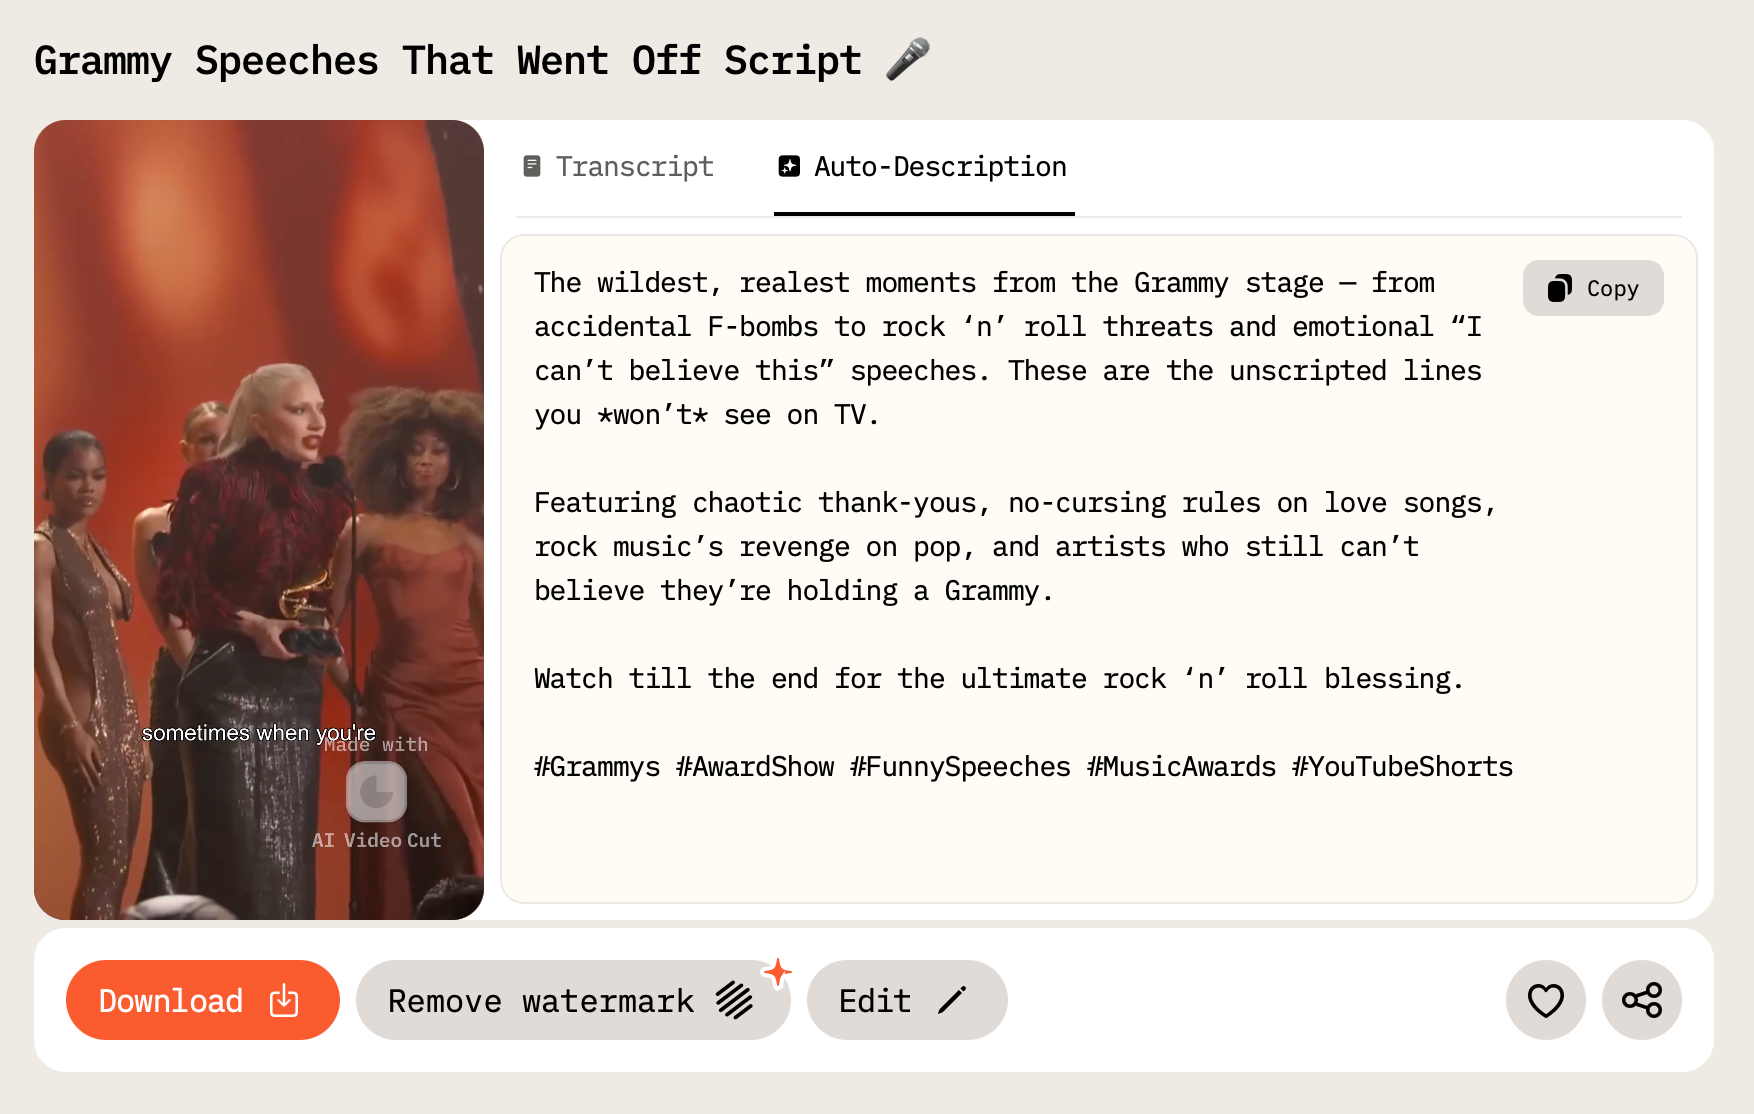
Task: Click the pencil icon on Edit
Action: [952, 1000]
